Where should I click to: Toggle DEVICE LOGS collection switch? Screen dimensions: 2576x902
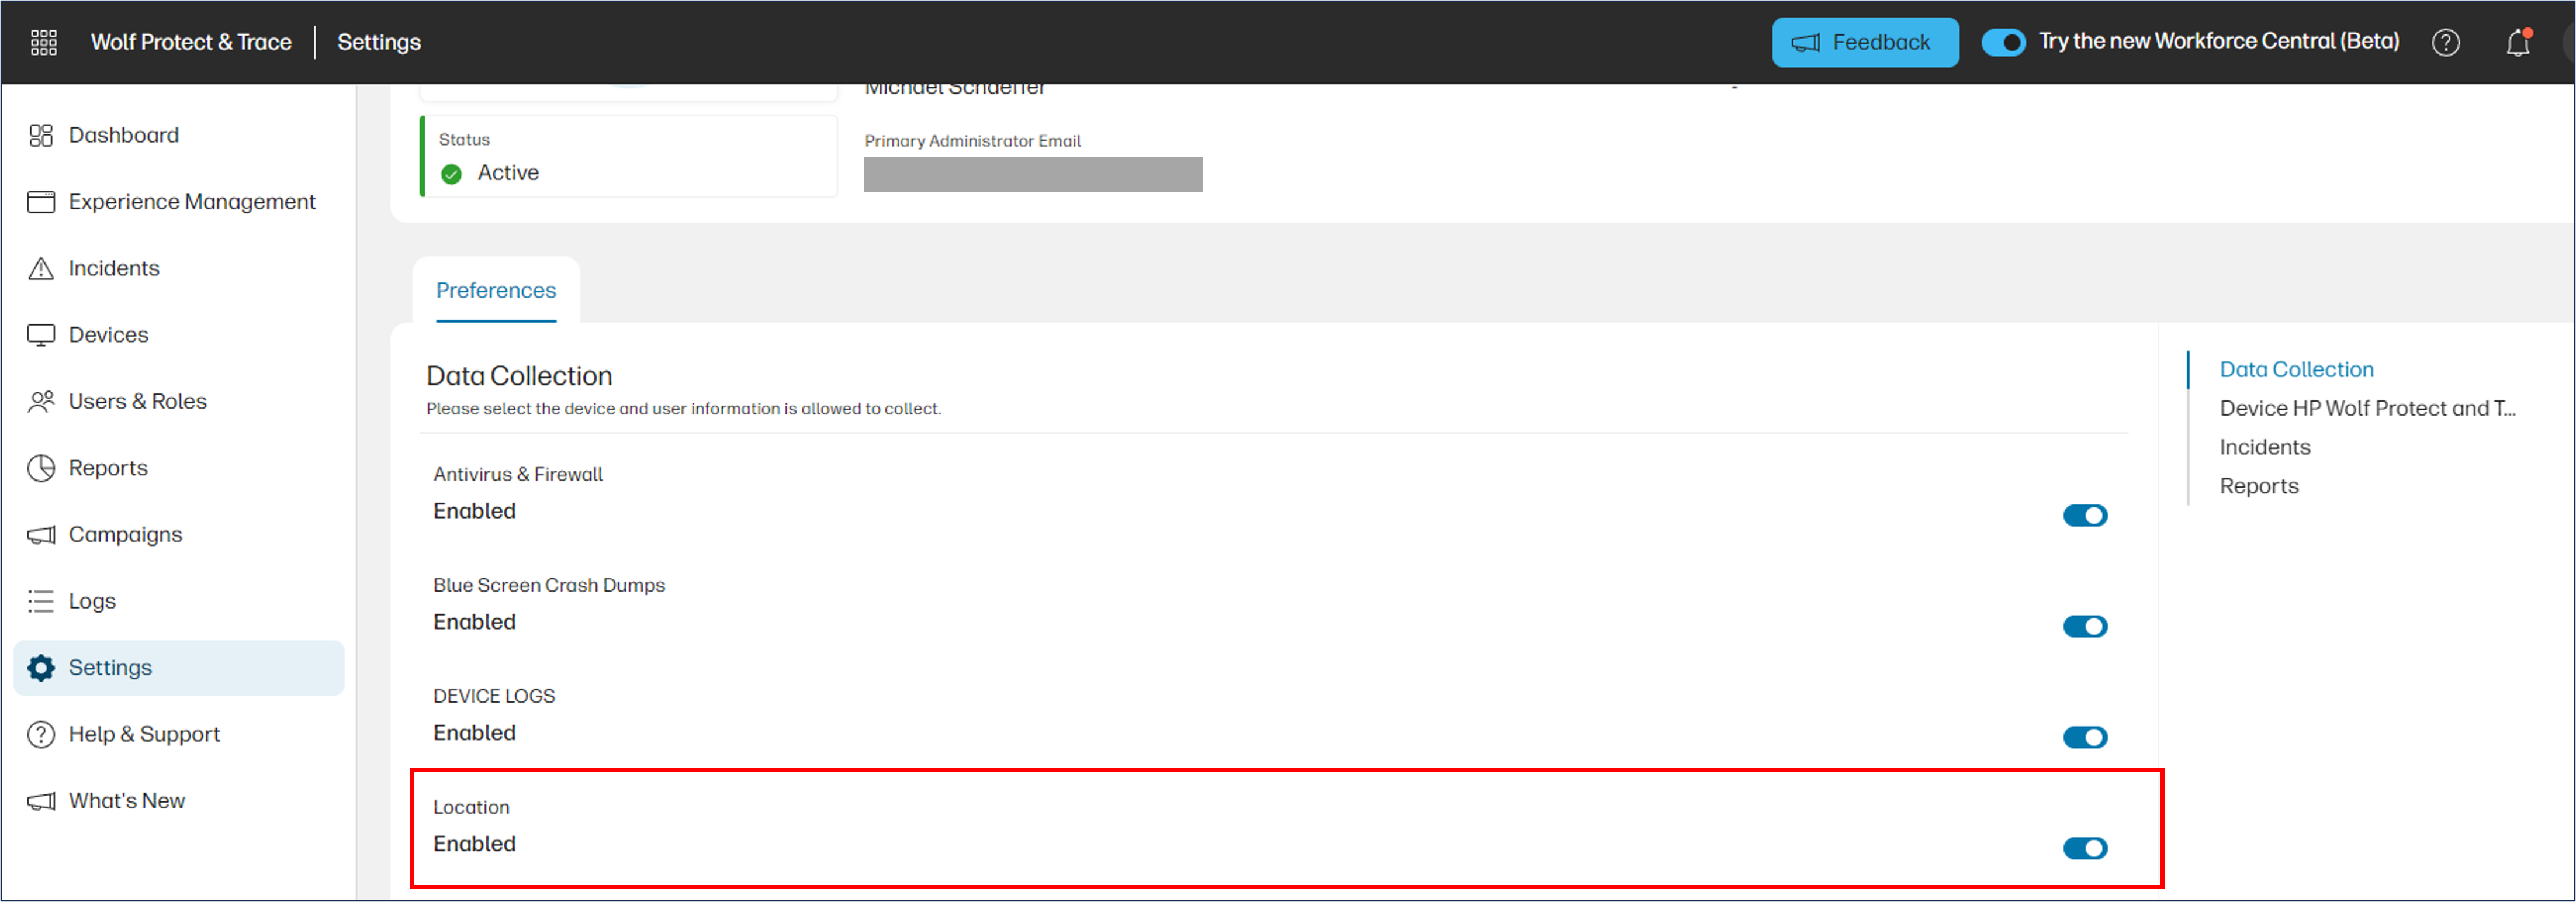[x=2084, y=737]
